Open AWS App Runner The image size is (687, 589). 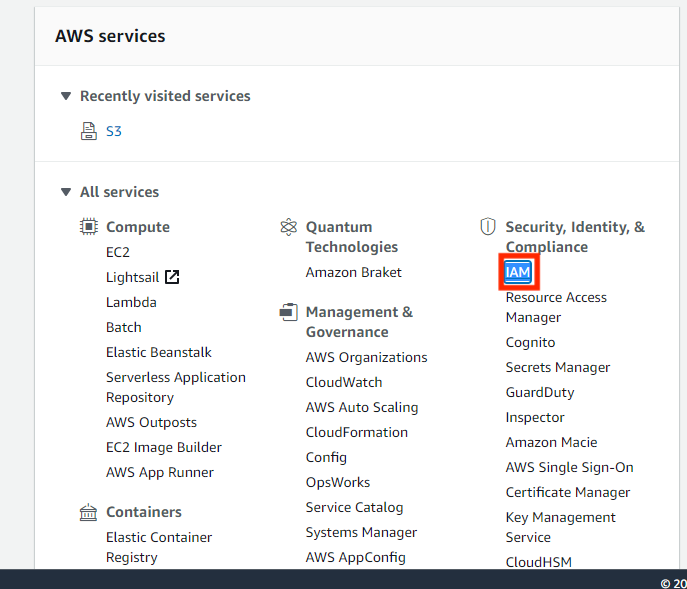click(160, 472)
